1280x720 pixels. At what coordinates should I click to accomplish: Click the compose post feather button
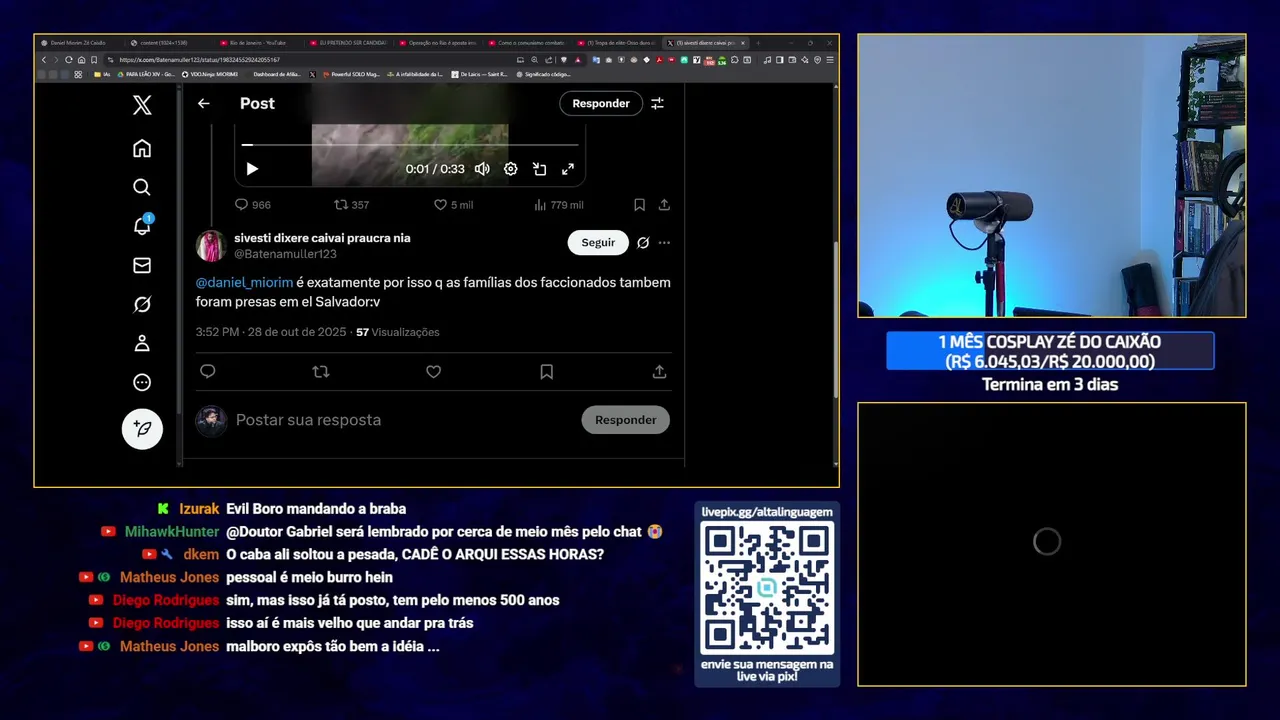[x=142, y=429]
